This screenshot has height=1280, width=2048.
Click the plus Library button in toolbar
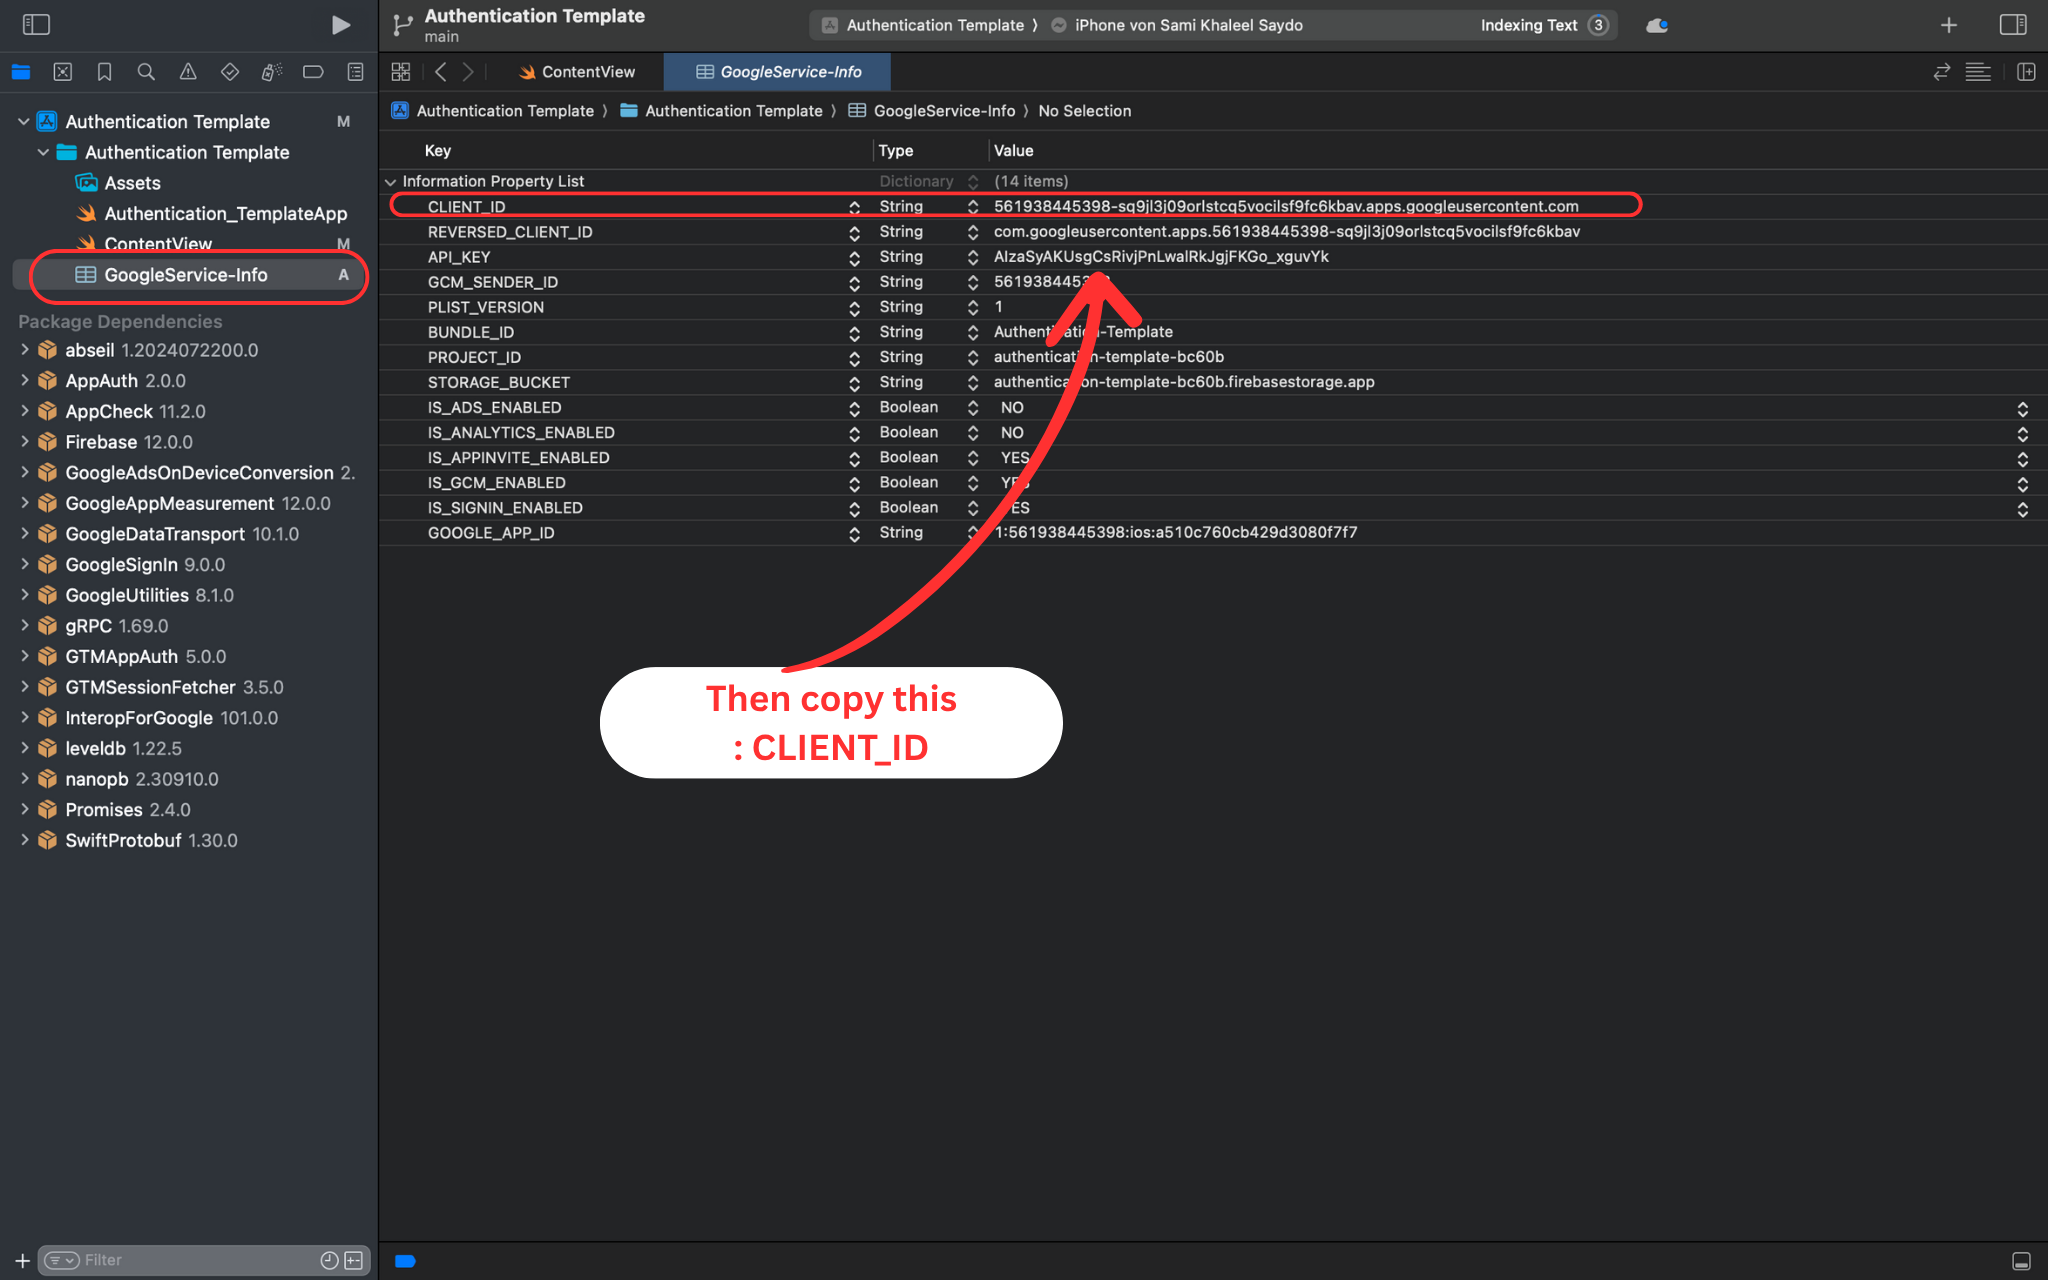tap(1948, 25)
